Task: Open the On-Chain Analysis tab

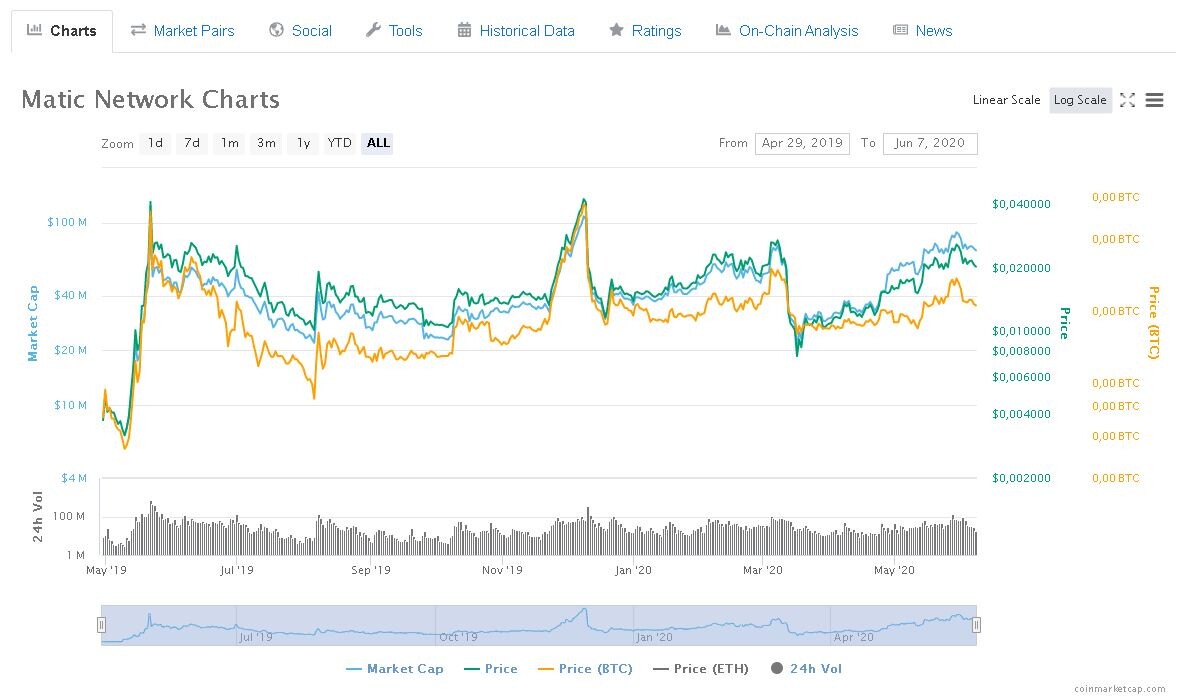Action: pyautogui.click(x=787, y=31)
